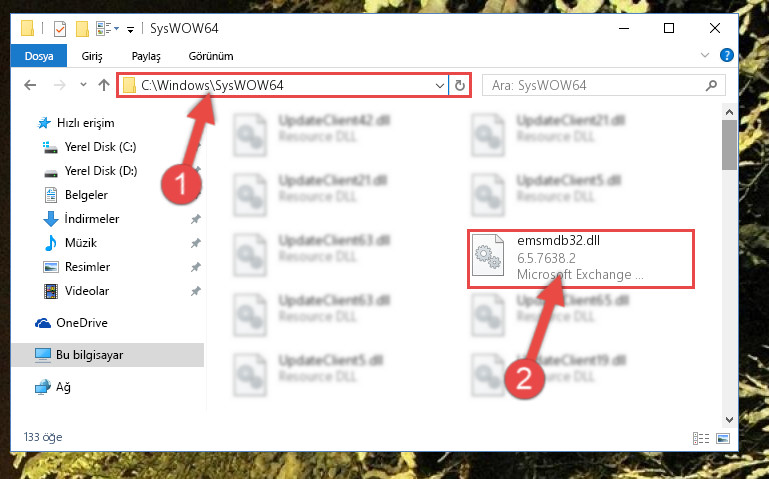Open the Dosya menu tab
Screen dimensions: 769x479
point(39,56)
